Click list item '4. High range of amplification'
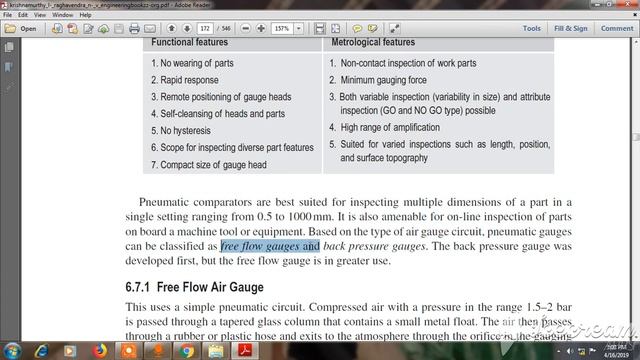Viewport: 640px width, 360px height. [x=384, y=127]
